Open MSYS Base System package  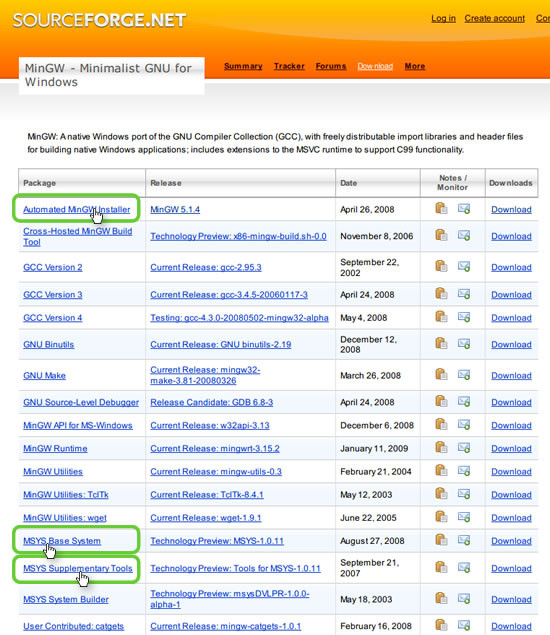tap(62, 541)
